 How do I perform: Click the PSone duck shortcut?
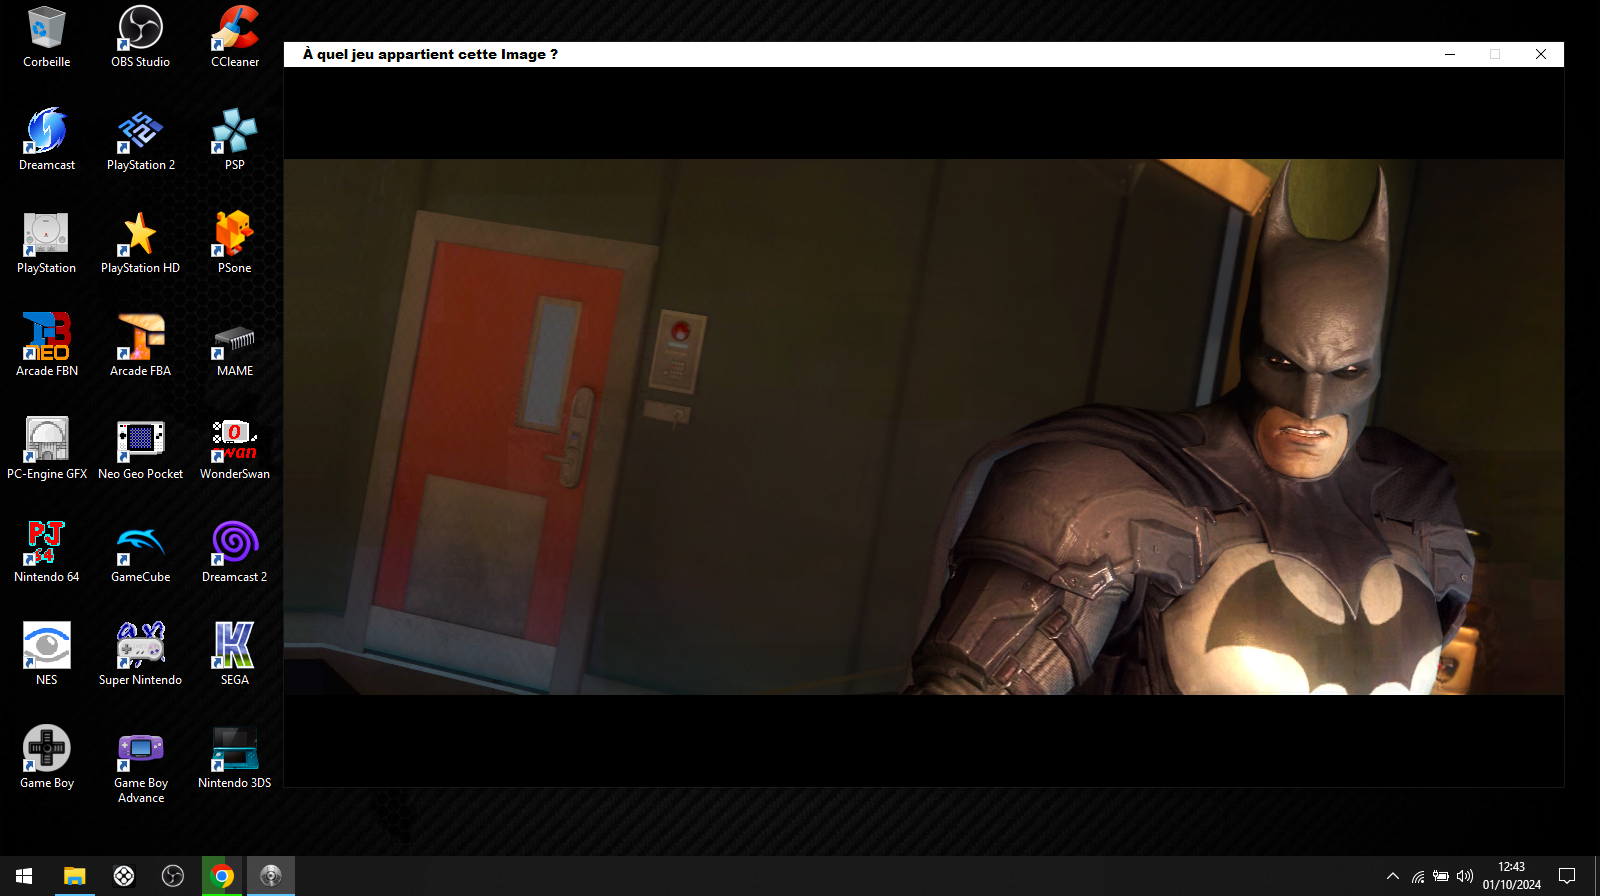[235, 243]
